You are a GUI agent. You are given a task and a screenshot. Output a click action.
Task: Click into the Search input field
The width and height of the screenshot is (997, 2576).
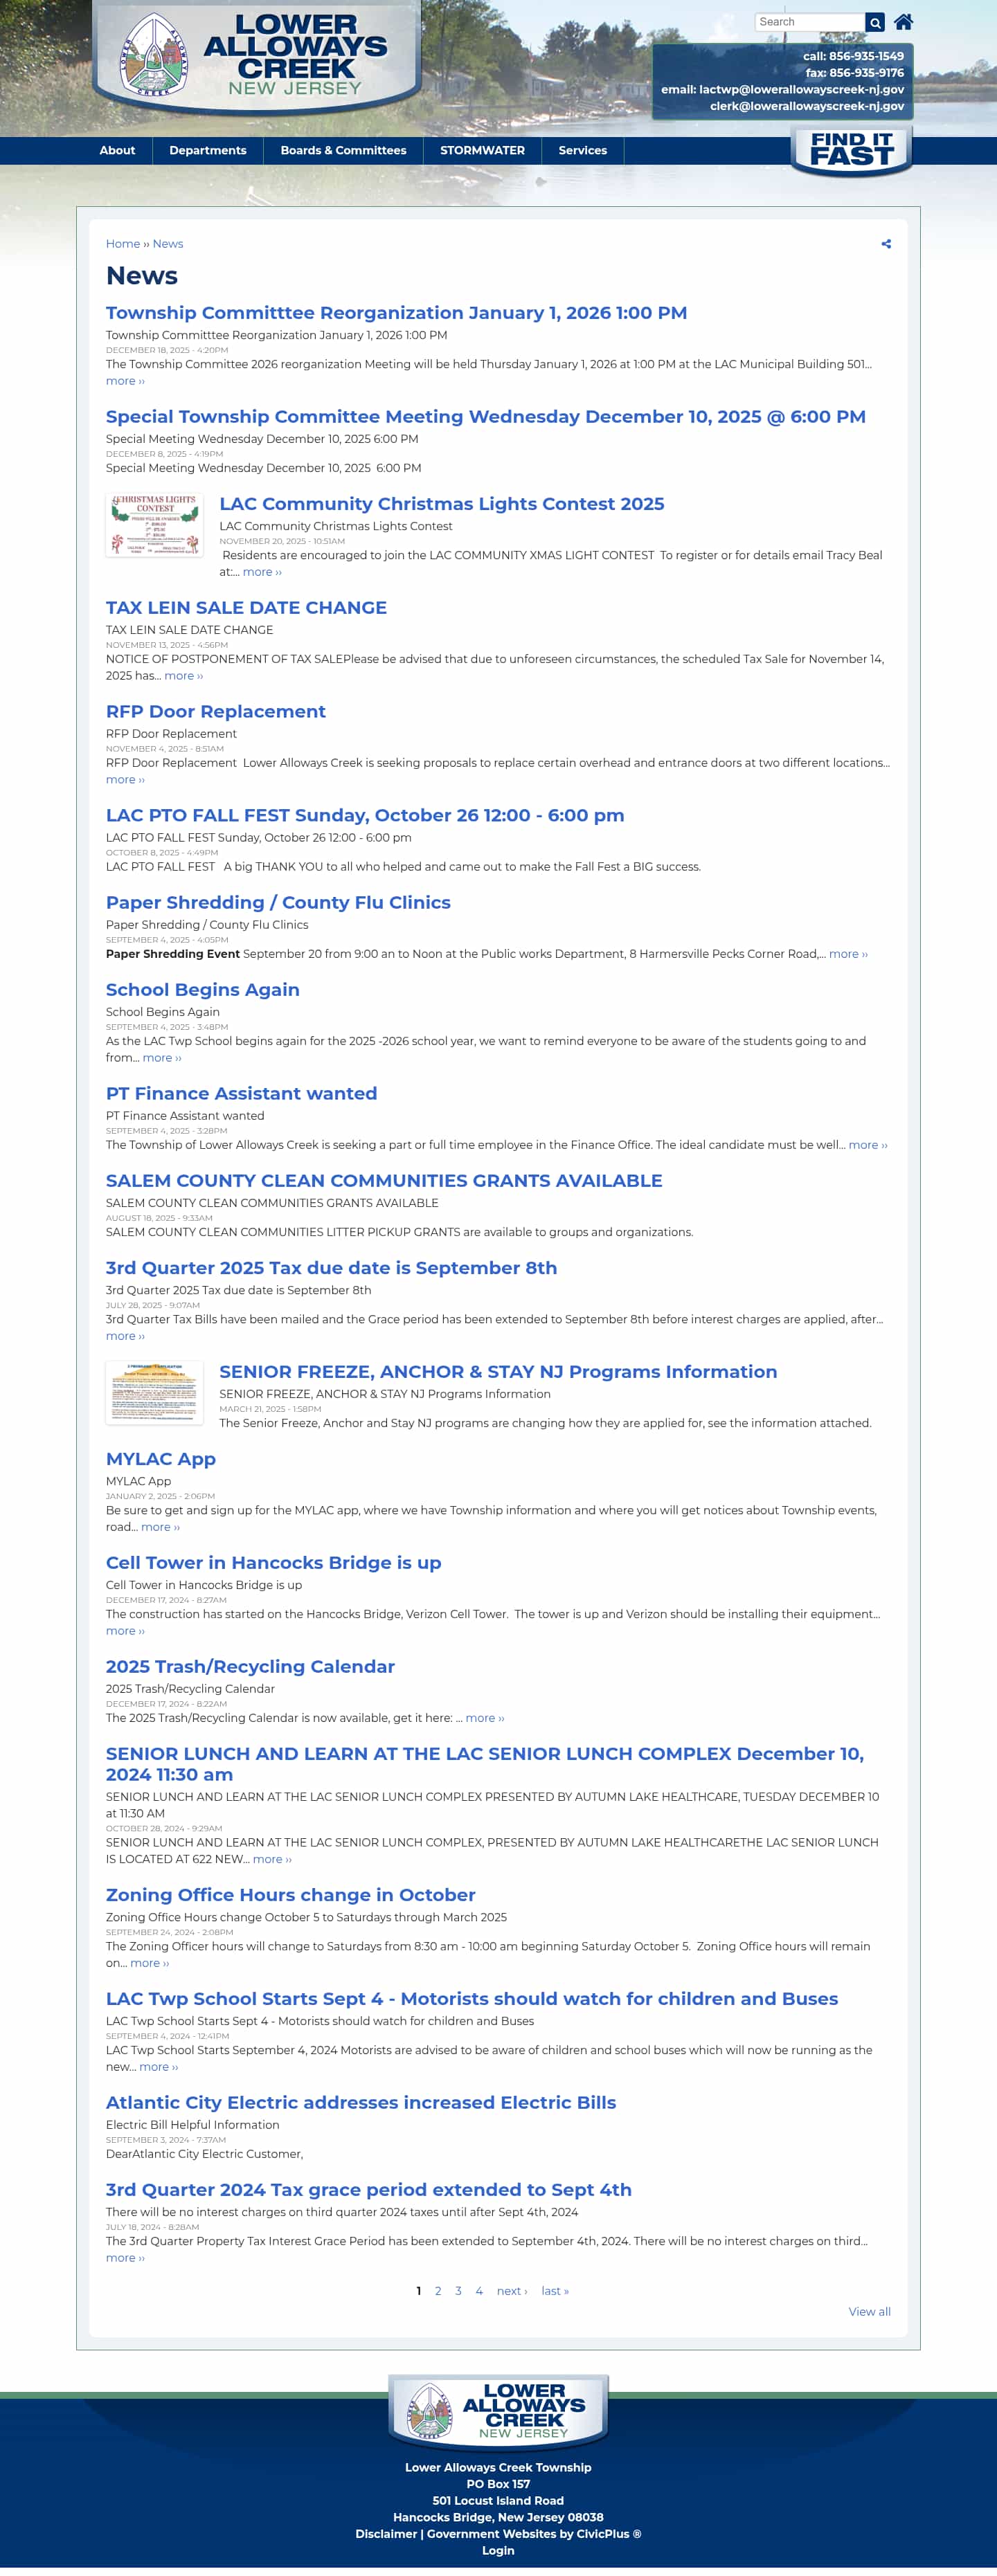tap(810, 22)
